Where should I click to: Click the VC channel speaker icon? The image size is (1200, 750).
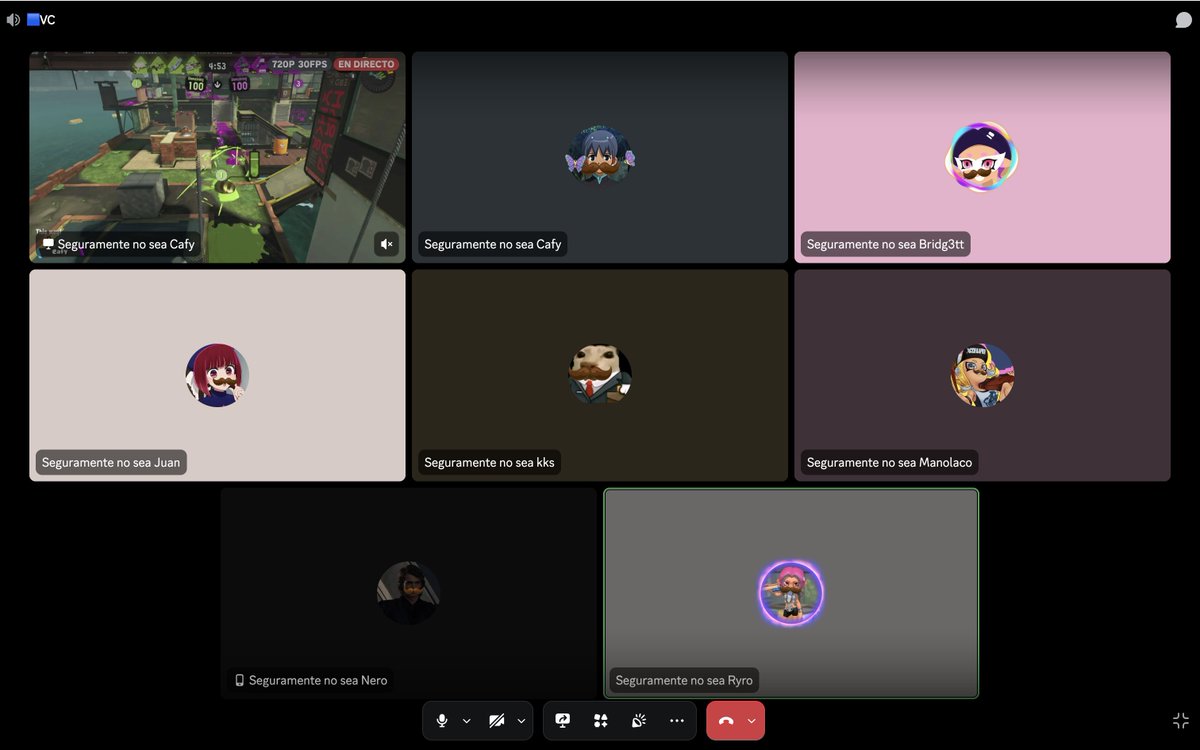[x=13, y=19]
